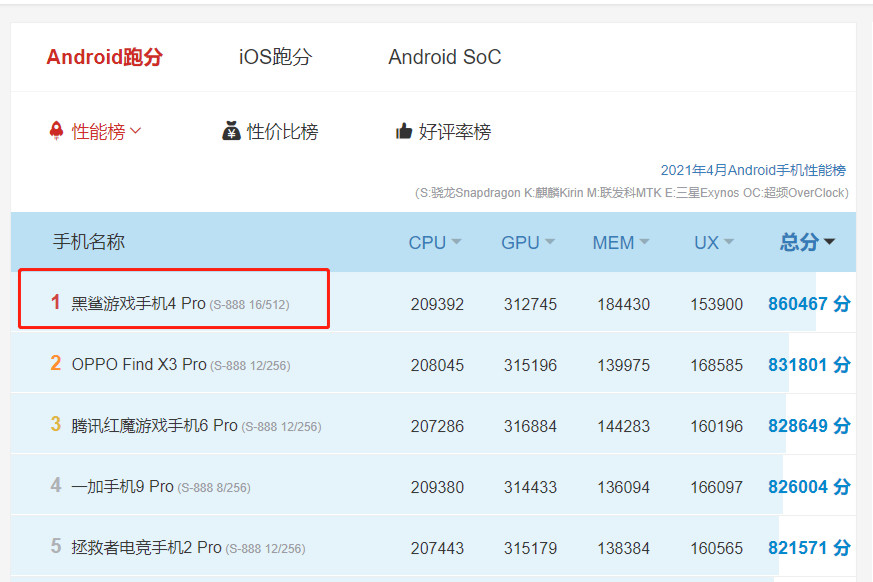
Task: Click MEM score 139975
Action: [x=624, y=365]
